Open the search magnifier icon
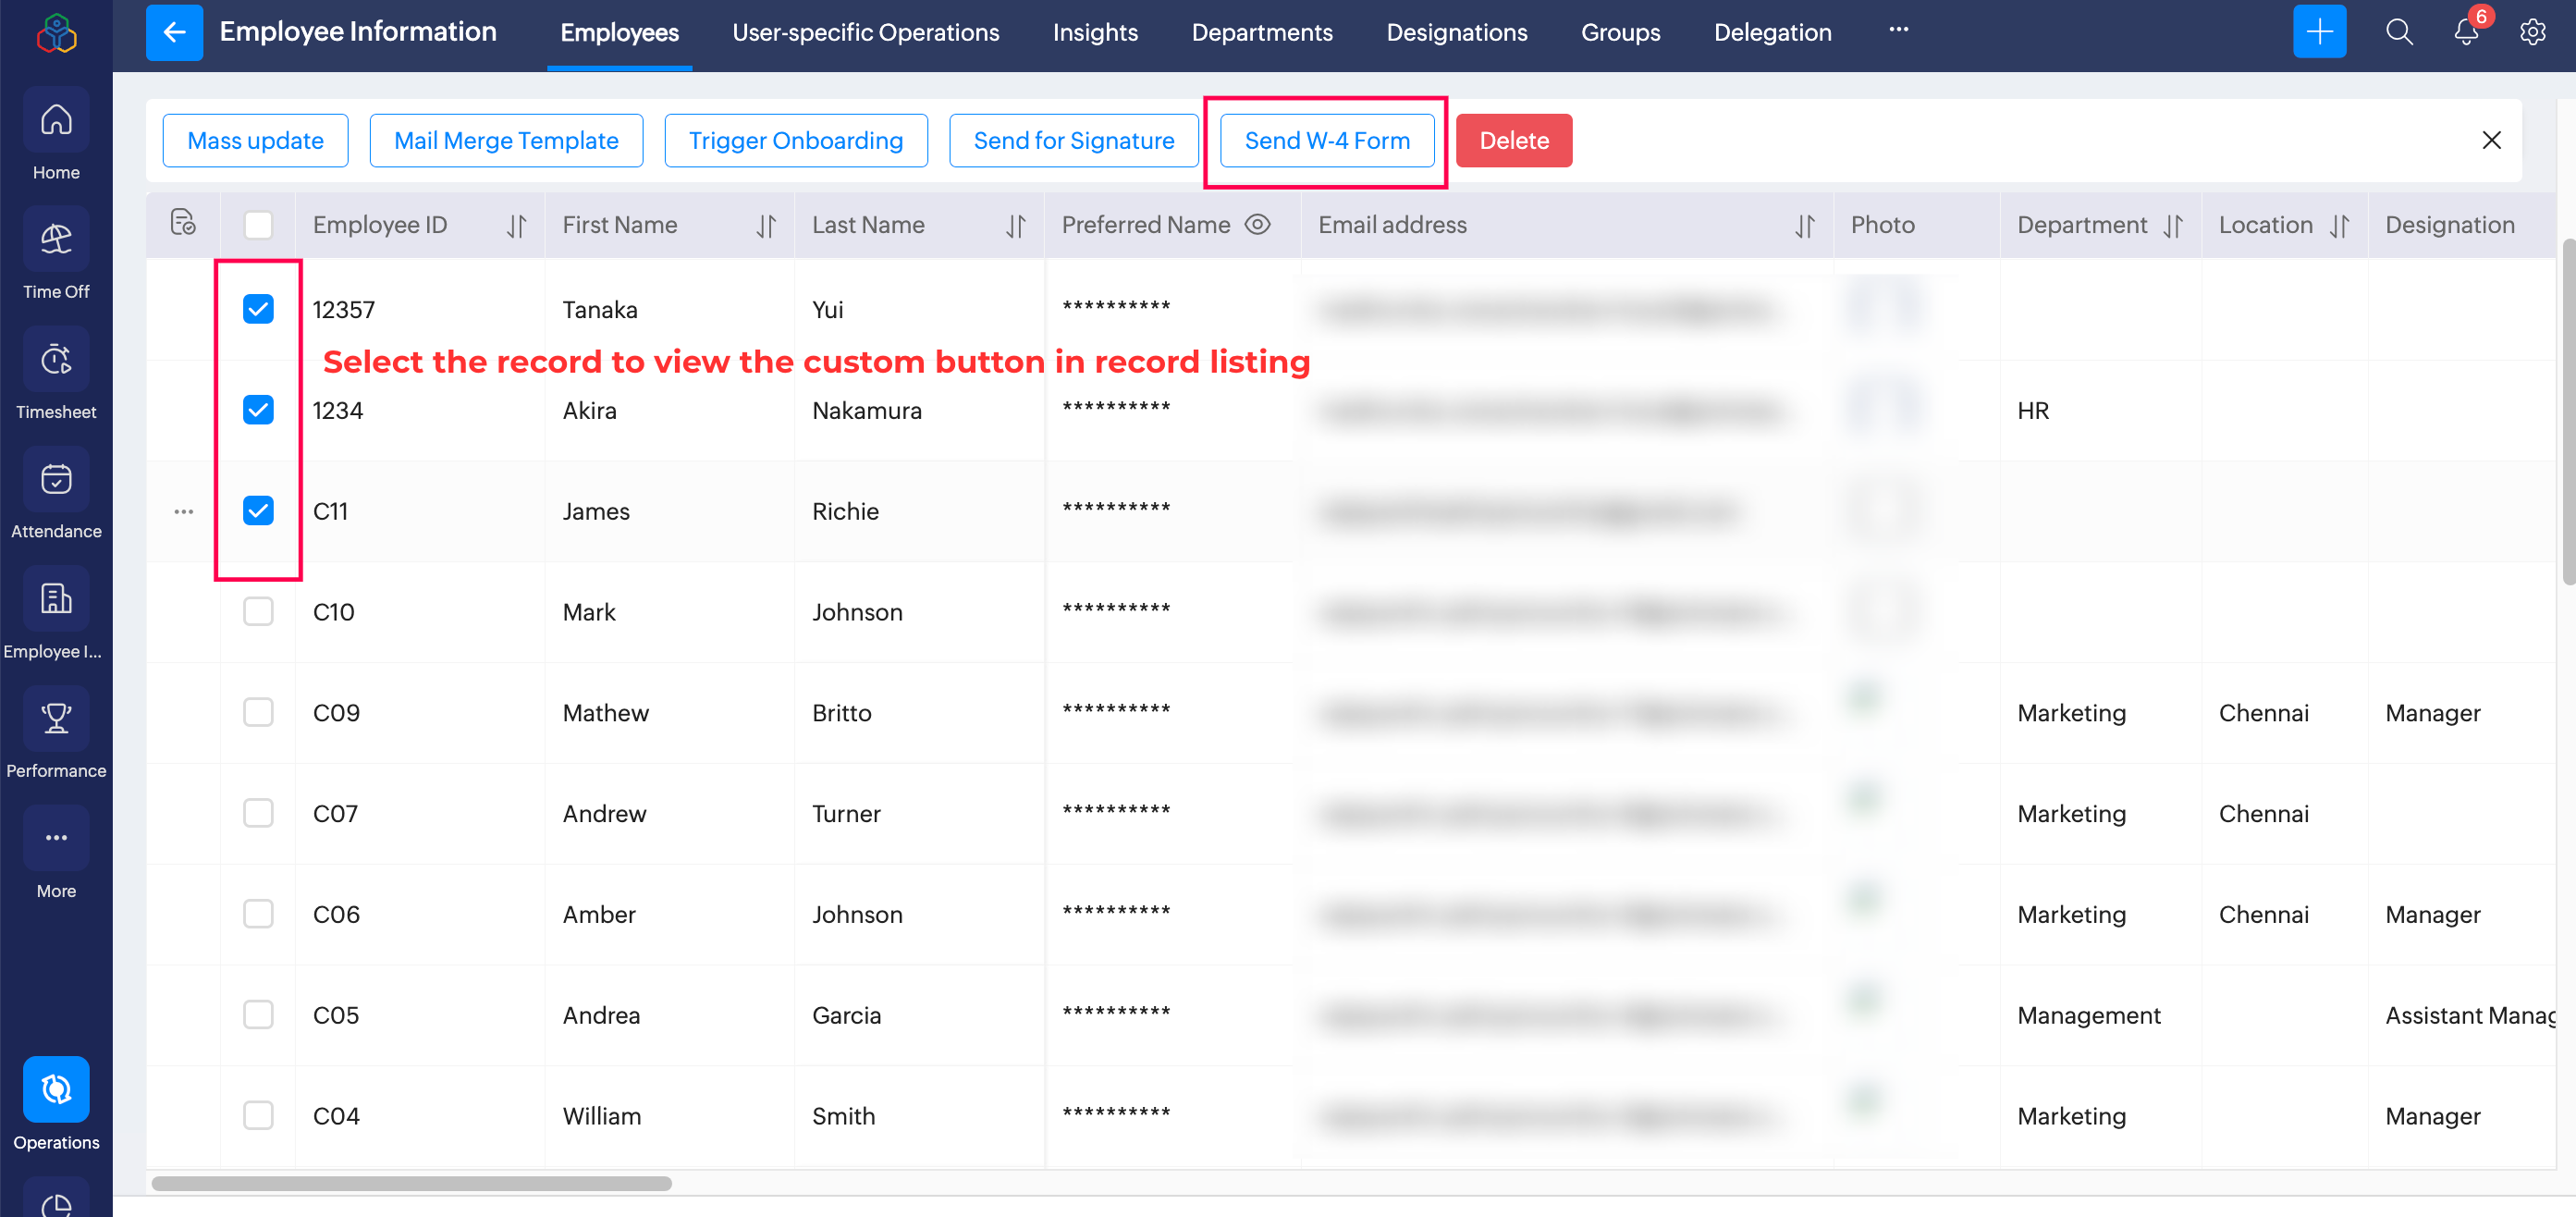Image resolution: width=2576 pixels, height=1217 pixels. 2399,32
